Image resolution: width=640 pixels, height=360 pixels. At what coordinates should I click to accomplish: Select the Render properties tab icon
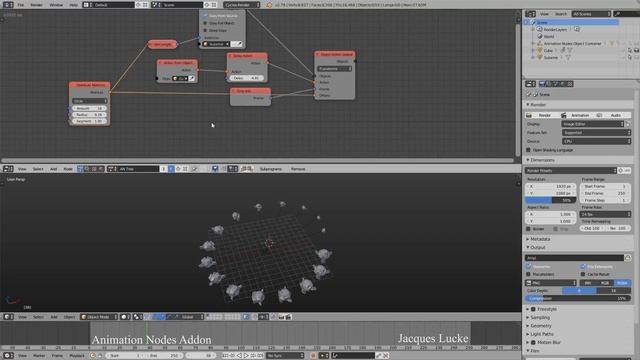click(542, 84)
